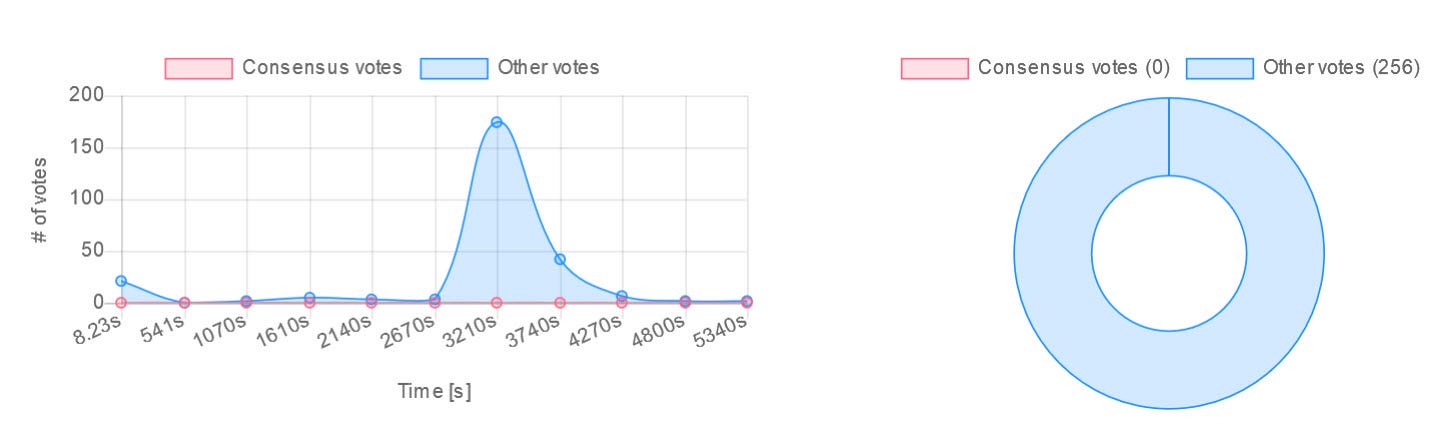Screen dimensions: 1435x438
Task: Toggle Consensus votes (0) doughnut legend
Action: [1034, 68]
